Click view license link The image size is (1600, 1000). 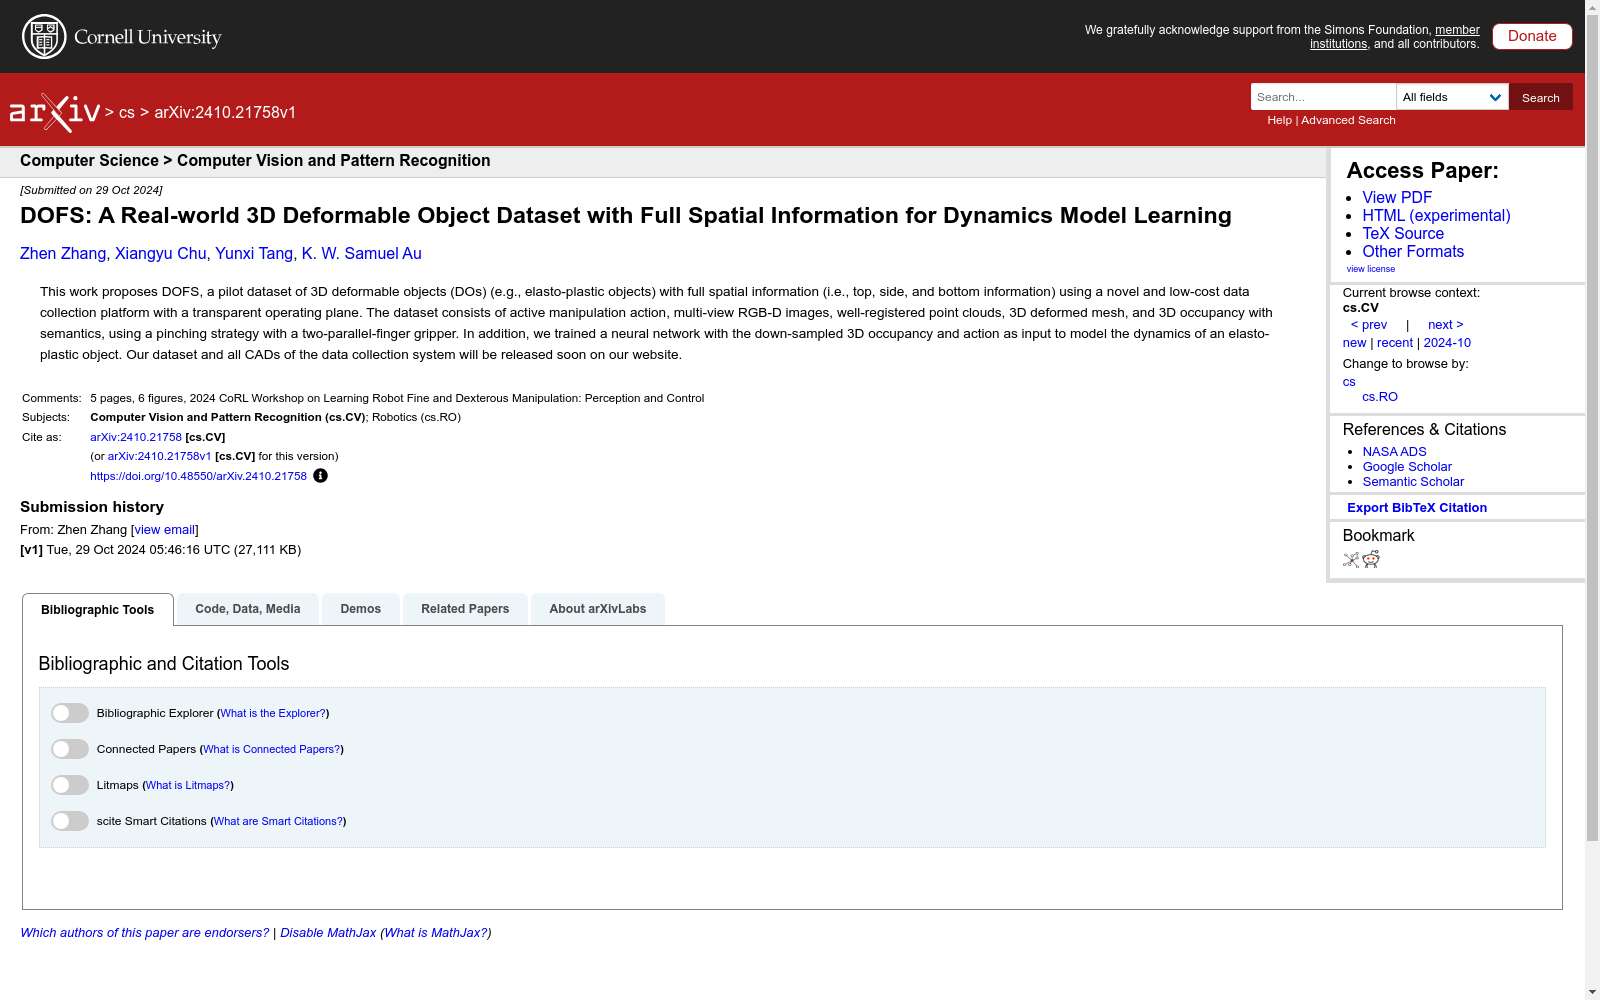[1371, 269]
